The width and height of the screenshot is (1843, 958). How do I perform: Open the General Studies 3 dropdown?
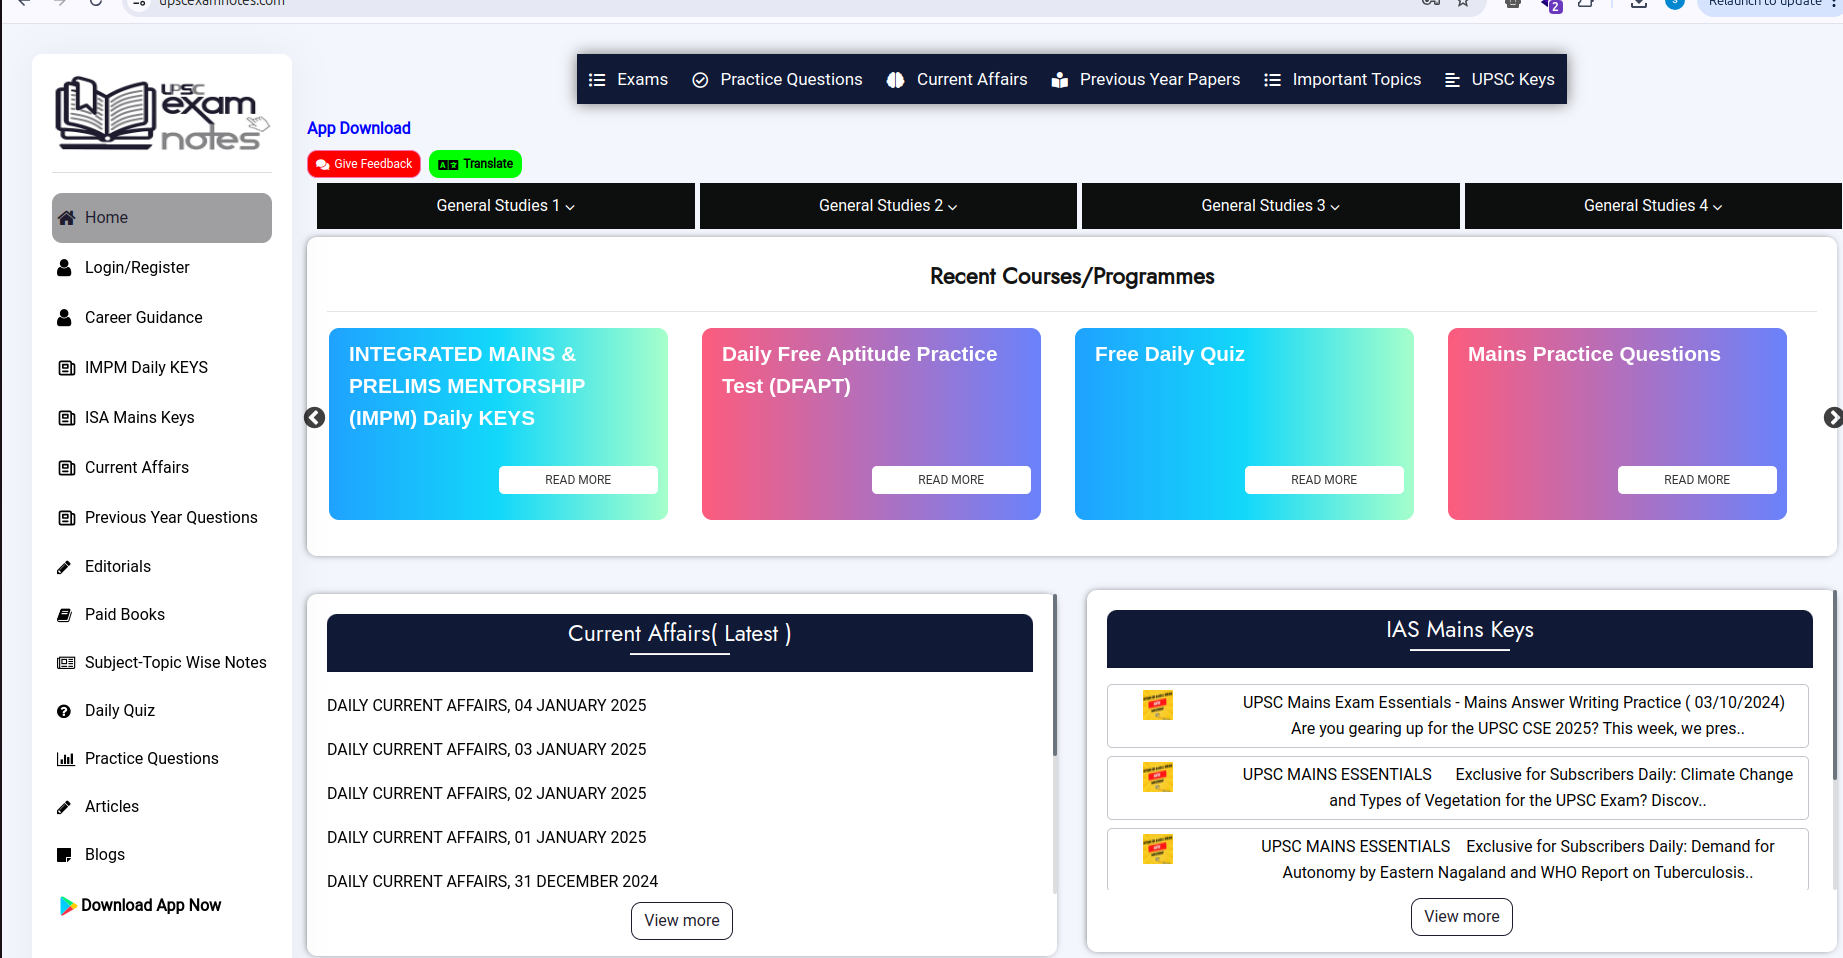(x=1270, y=206)
